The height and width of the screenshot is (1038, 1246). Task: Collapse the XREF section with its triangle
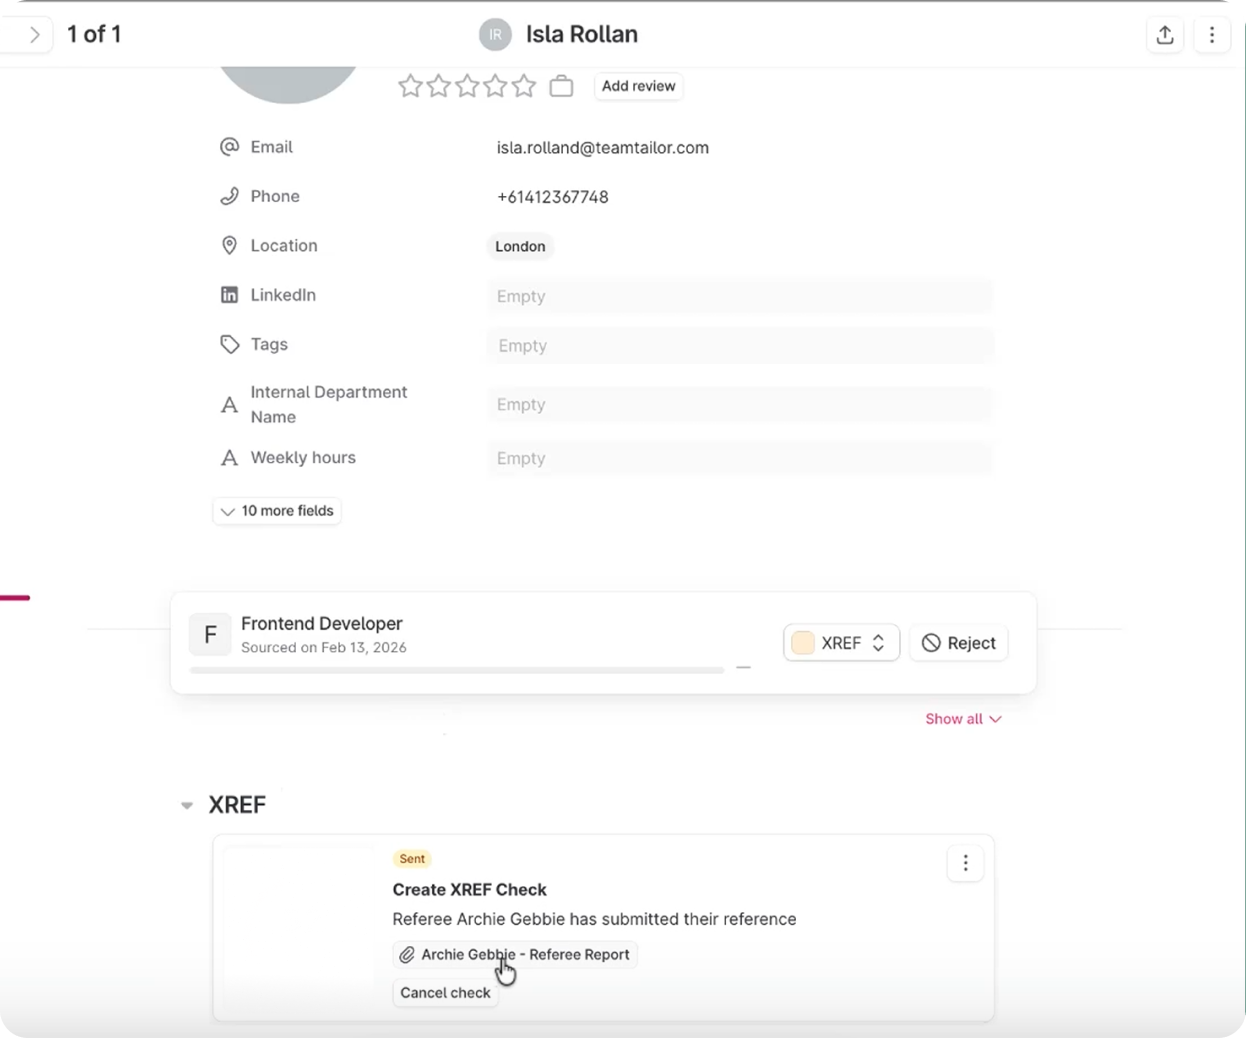(x=187, y=804)
